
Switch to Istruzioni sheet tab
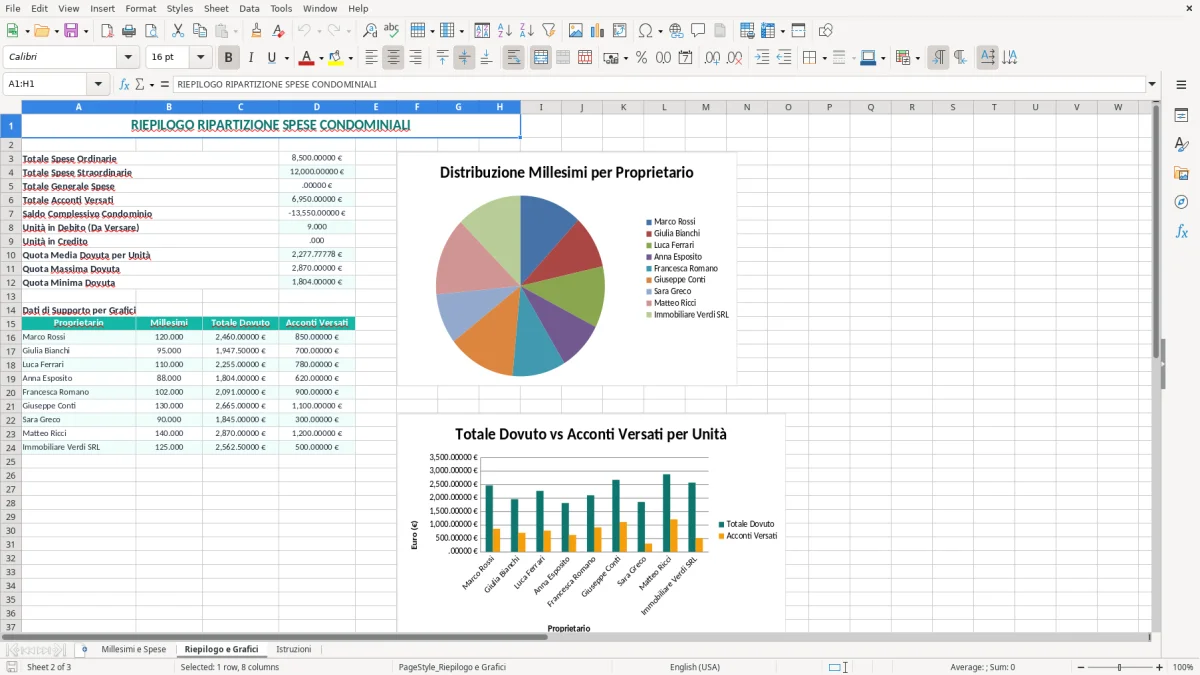click(294, 650)
